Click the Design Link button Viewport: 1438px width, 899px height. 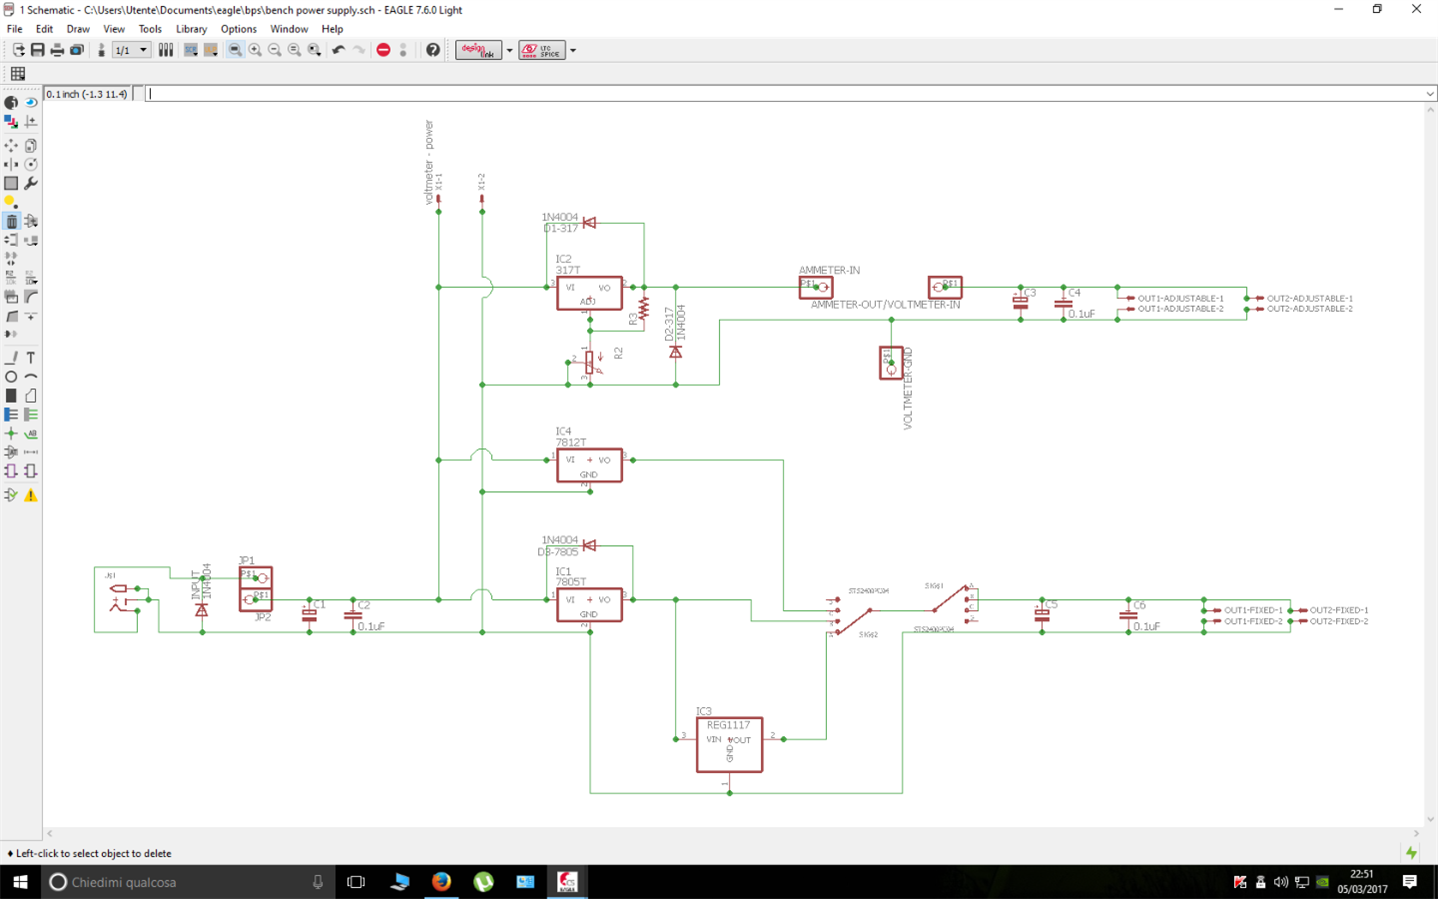pyautogui.click(x=478, y=50)
